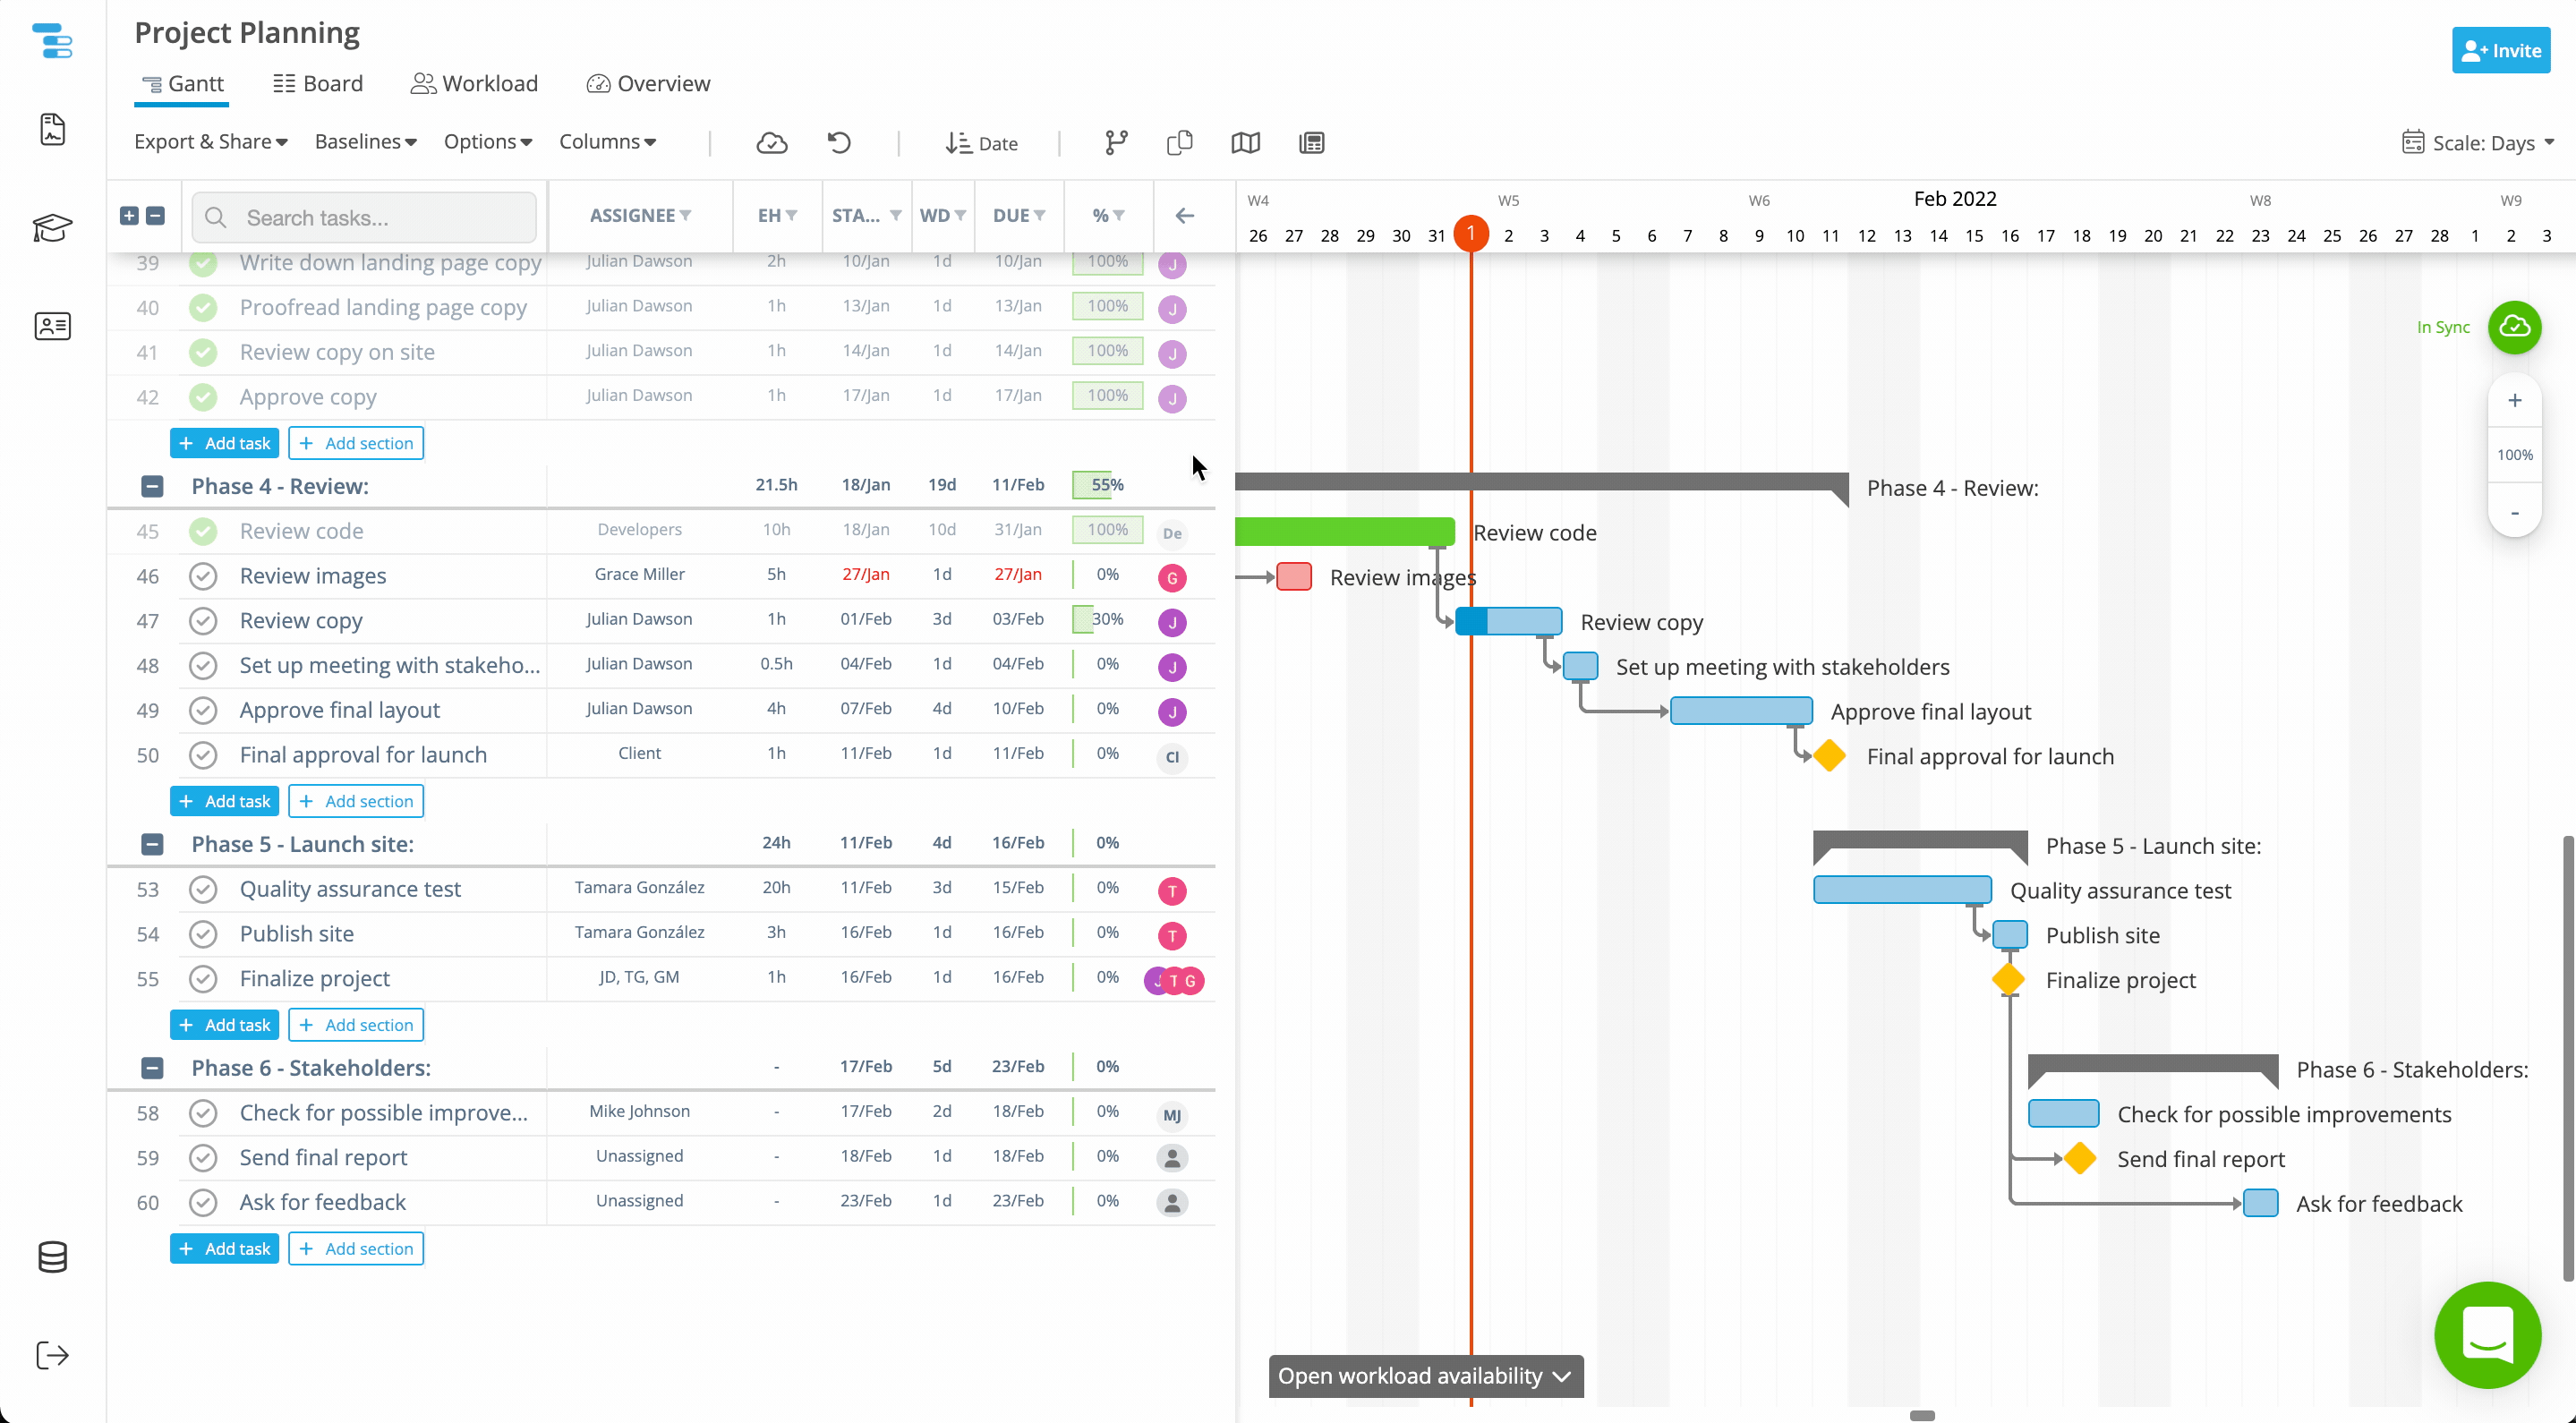Open the Export & Share dropdown
Viewport: 2576px width, 1423px height.
point(210,141)
